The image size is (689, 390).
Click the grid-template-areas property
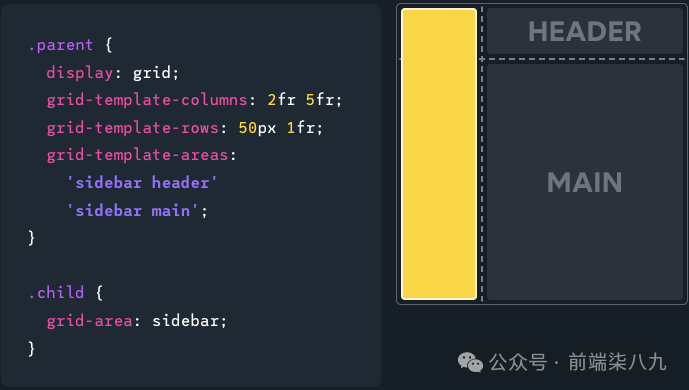click(138, 155)
